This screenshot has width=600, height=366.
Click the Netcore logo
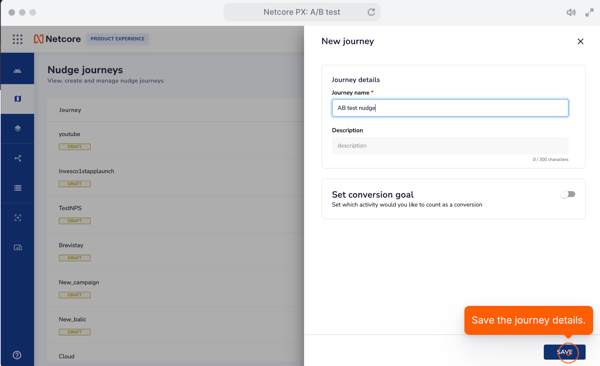[57, 39]
